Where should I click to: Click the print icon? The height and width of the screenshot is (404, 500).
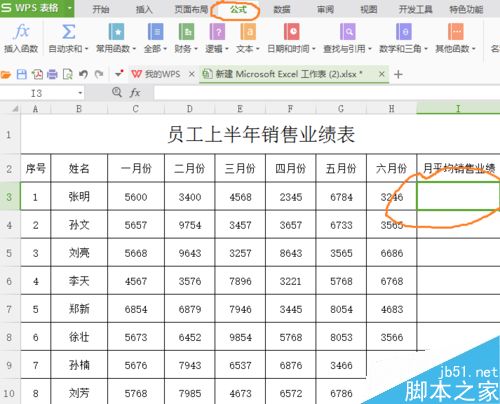coord(52,74)
